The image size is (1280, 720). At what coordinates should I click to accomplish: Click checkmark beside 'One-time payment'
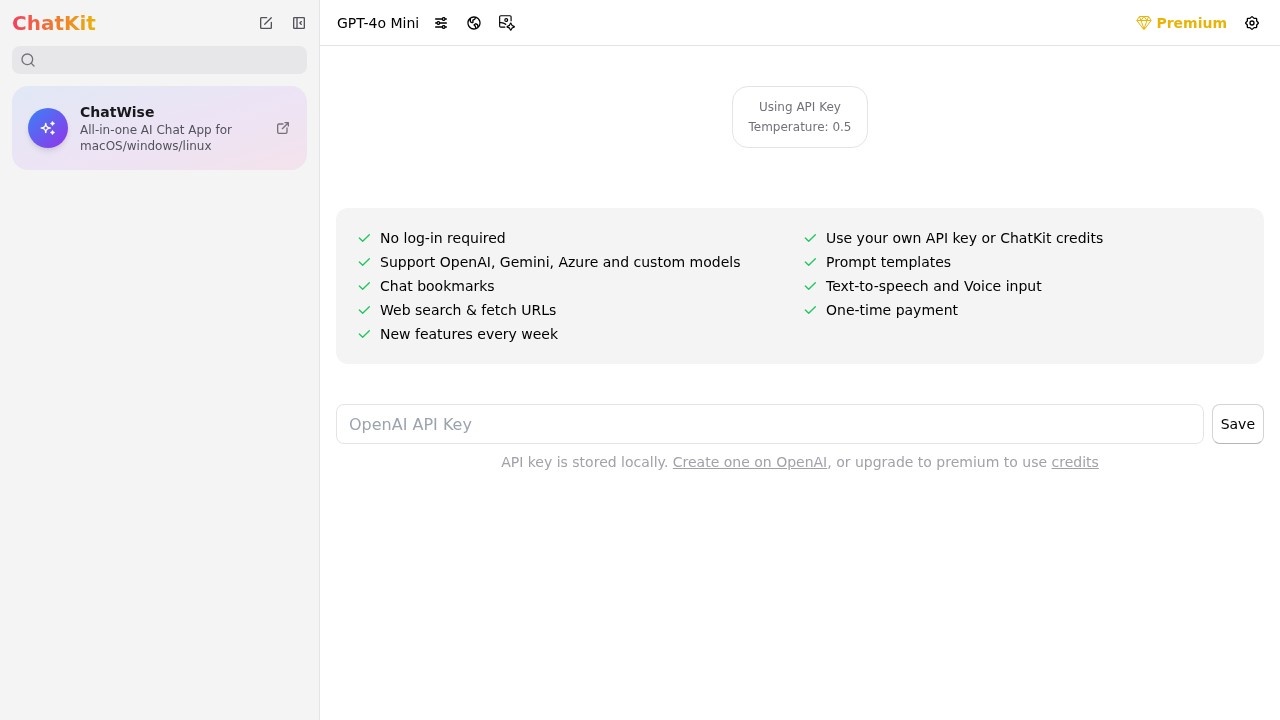pyautogui.click(x=810, y=310)
